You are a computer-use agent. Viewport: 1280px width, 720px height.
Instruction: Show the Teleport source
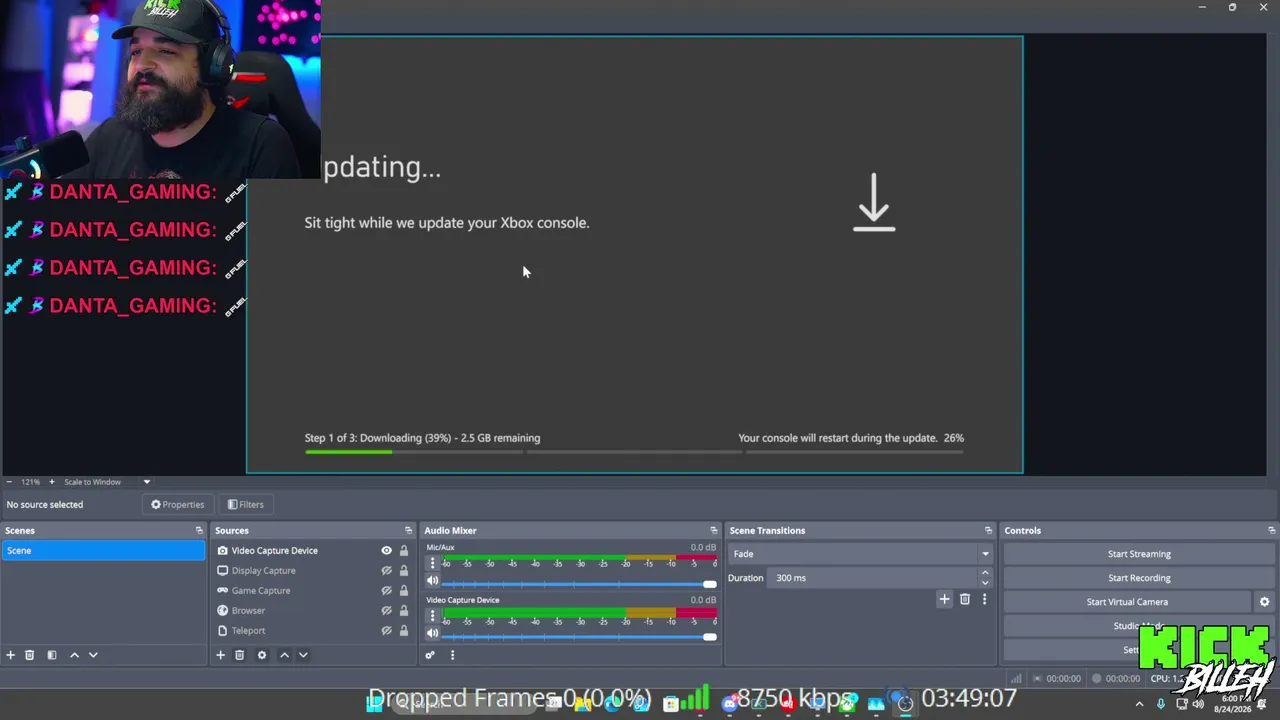coord(386,631)
